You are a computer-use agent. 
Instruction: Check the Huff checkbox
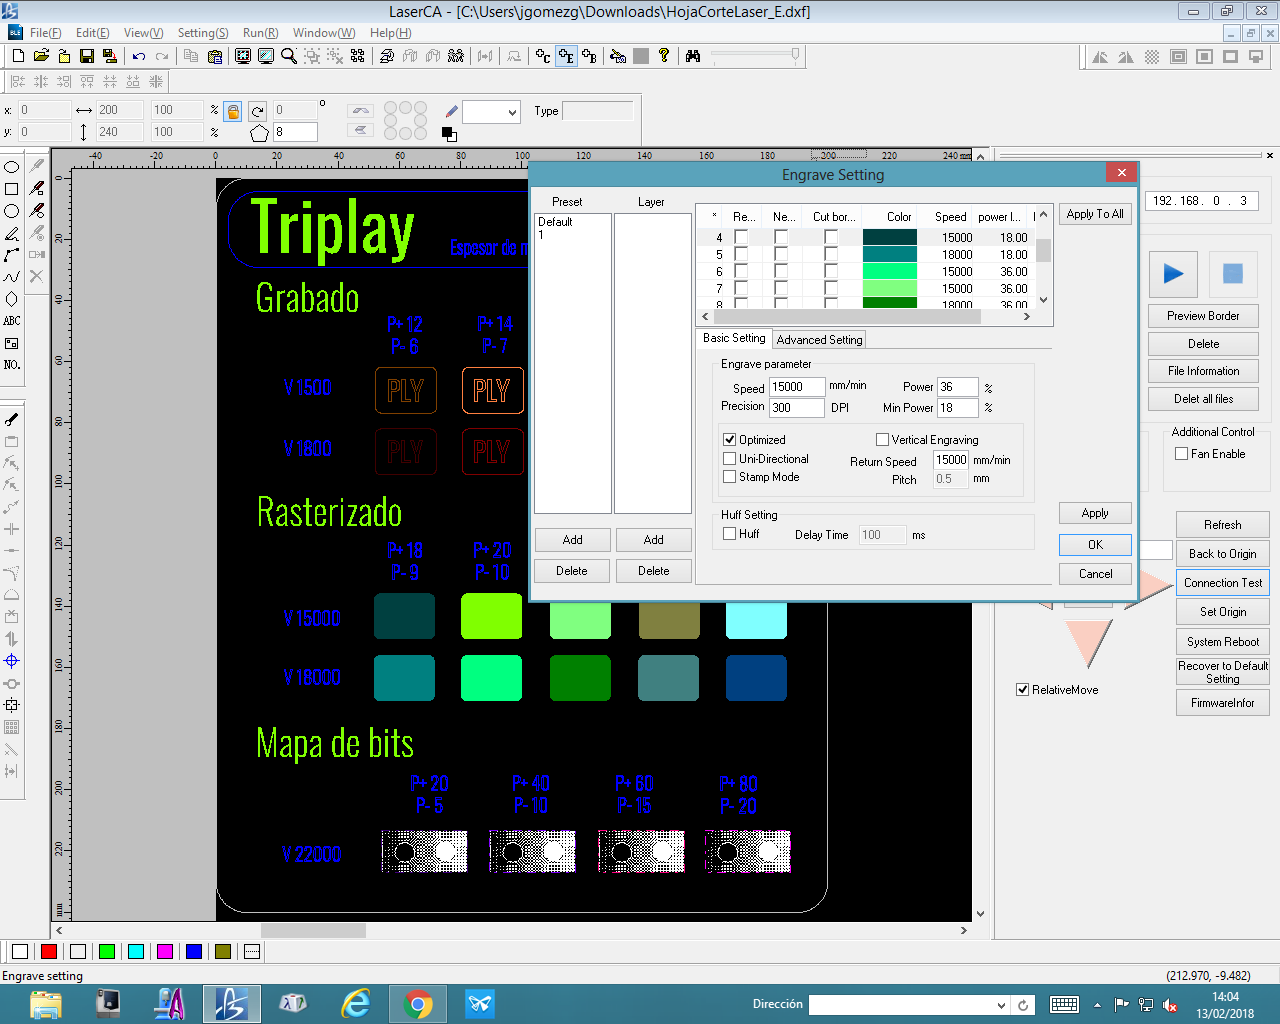pos(730,534)
